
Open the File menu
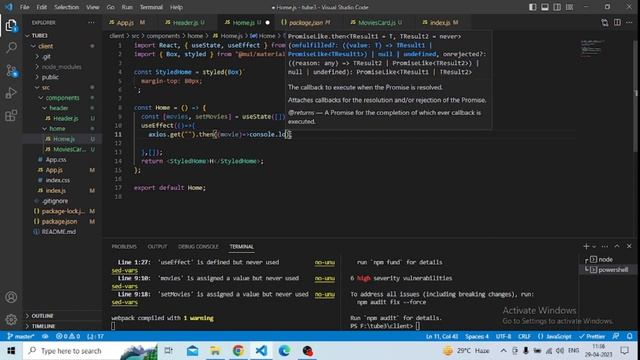(24, 7)
